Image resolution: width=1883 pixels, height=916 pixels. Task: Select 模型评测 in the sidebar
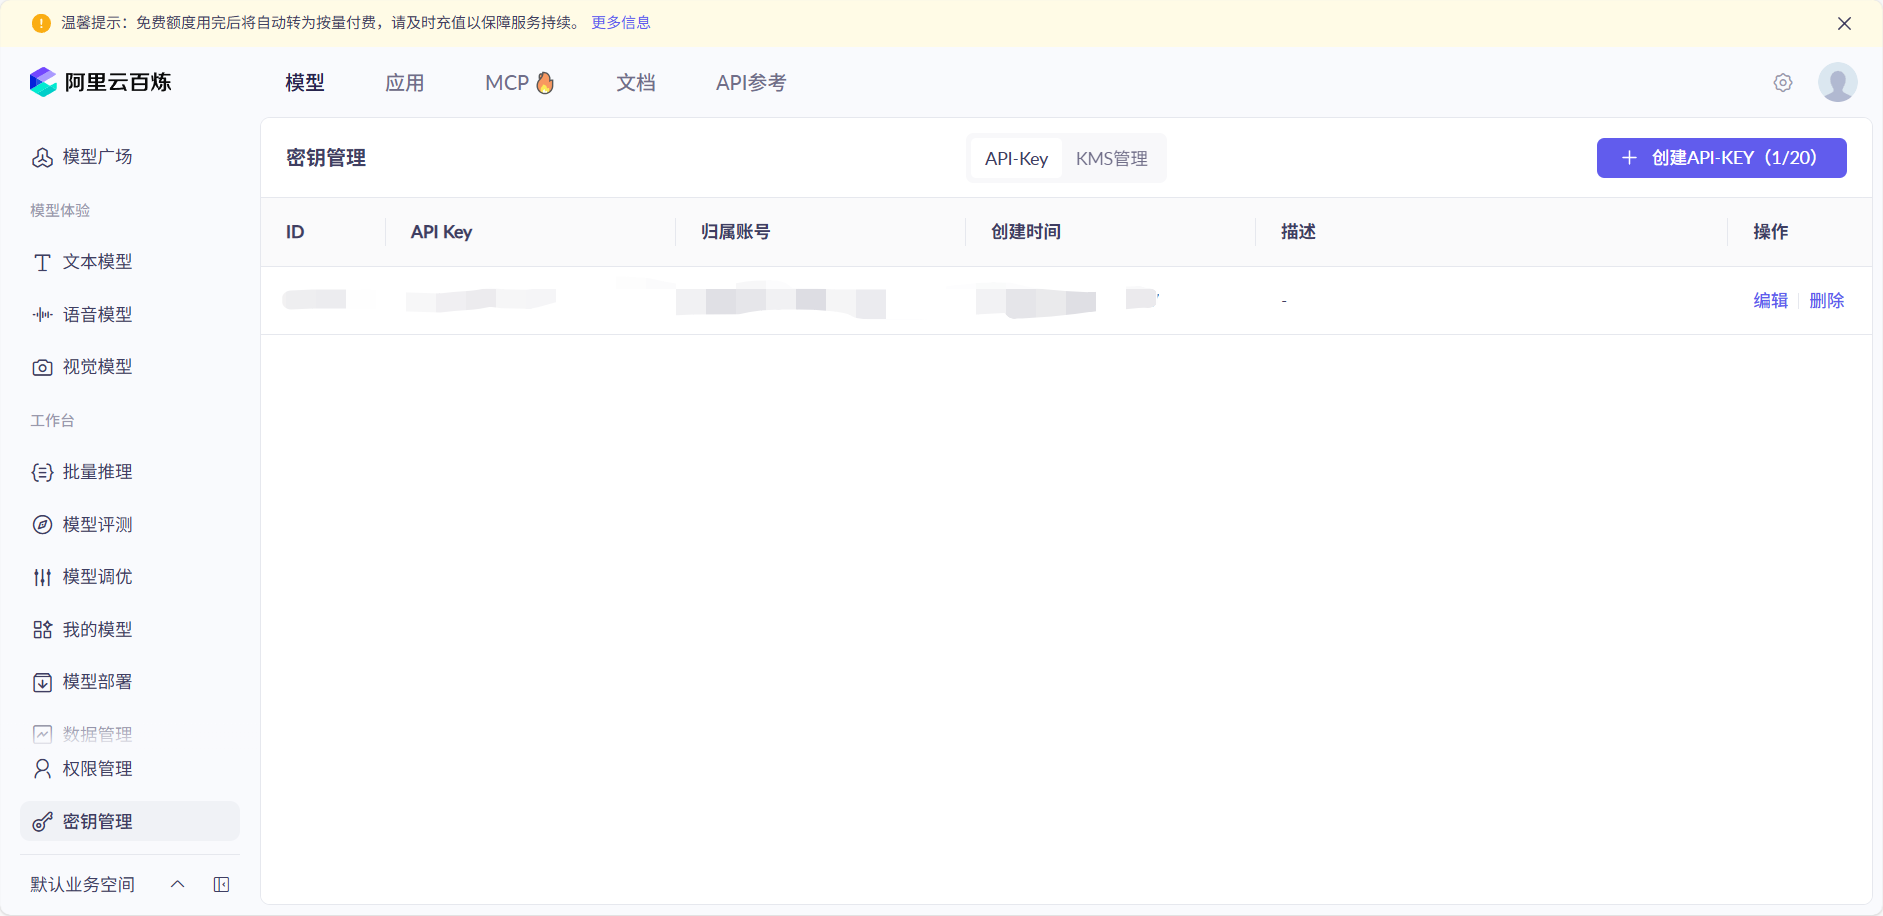(x=96, y=524)
